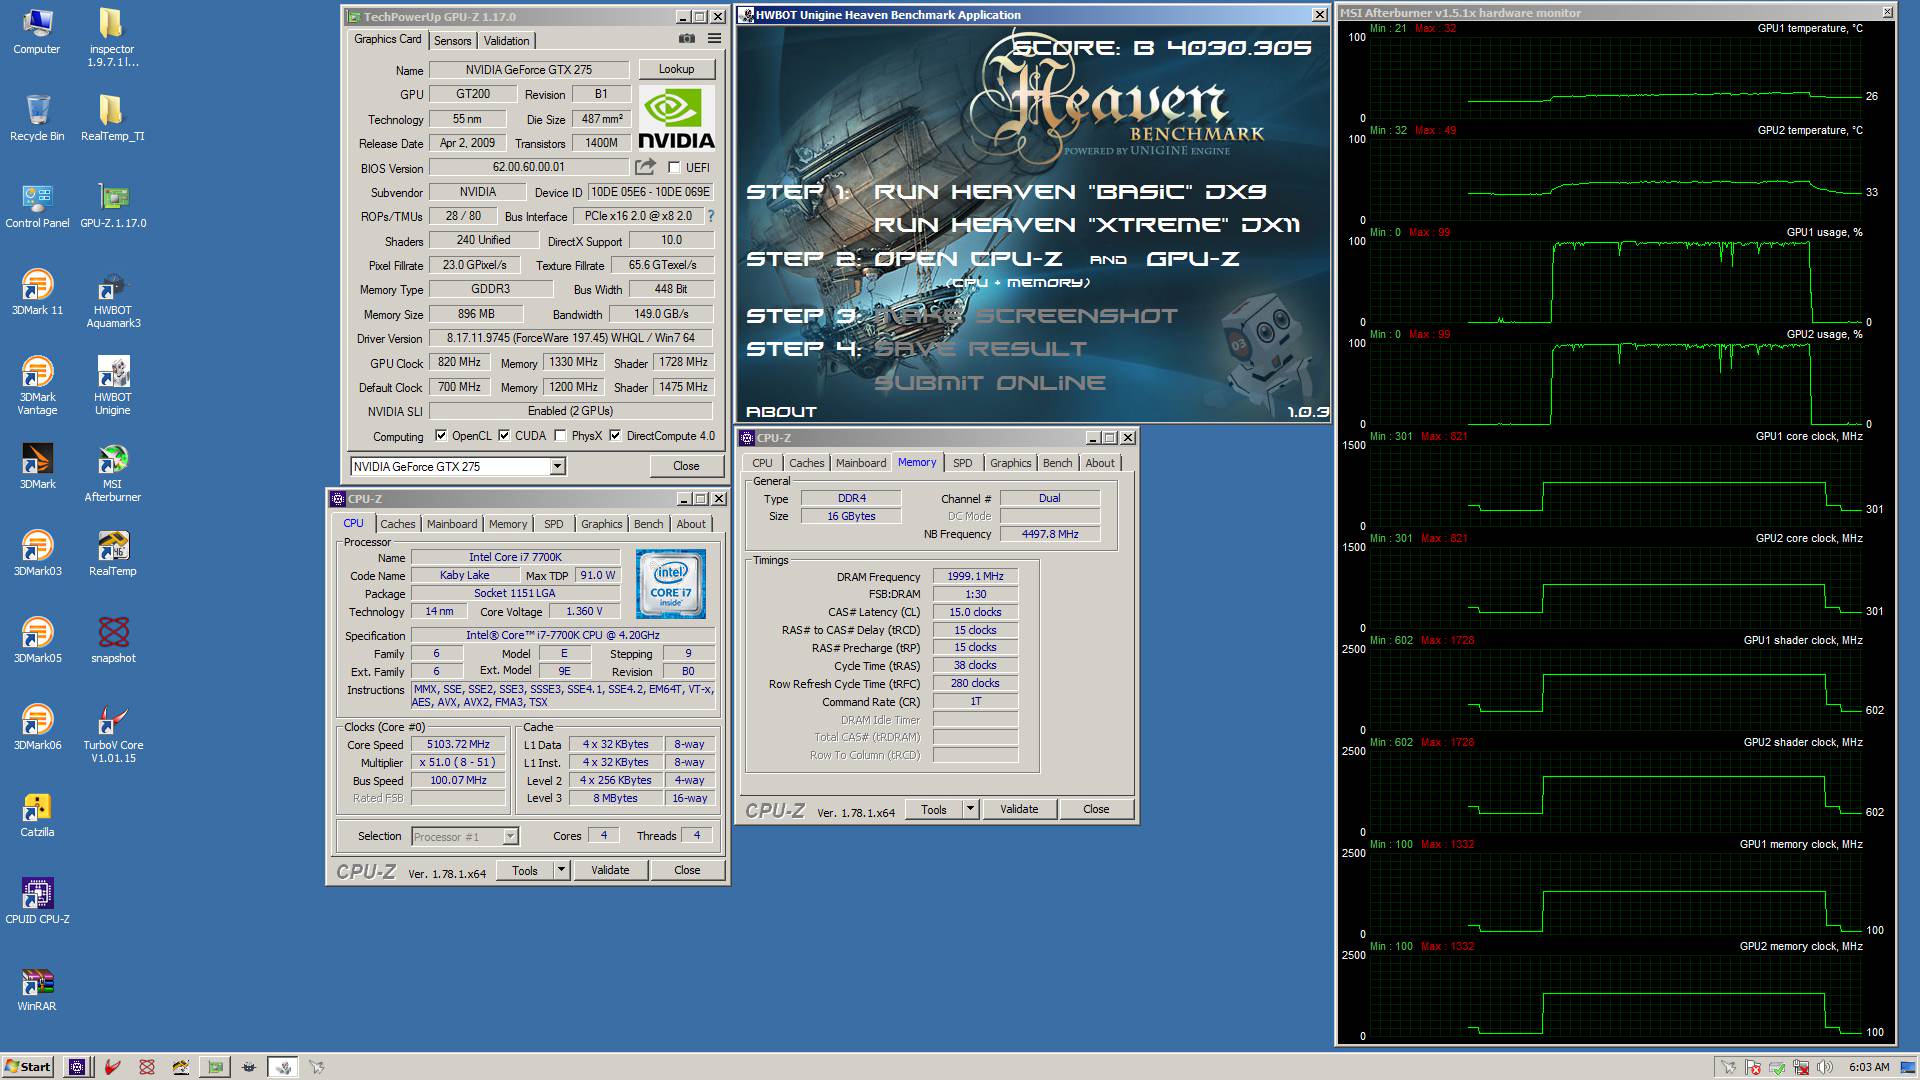Click Run Heaven "Xtreme" DX11 step
The image size is (1920, 1080).
(x=1087, y=225)
